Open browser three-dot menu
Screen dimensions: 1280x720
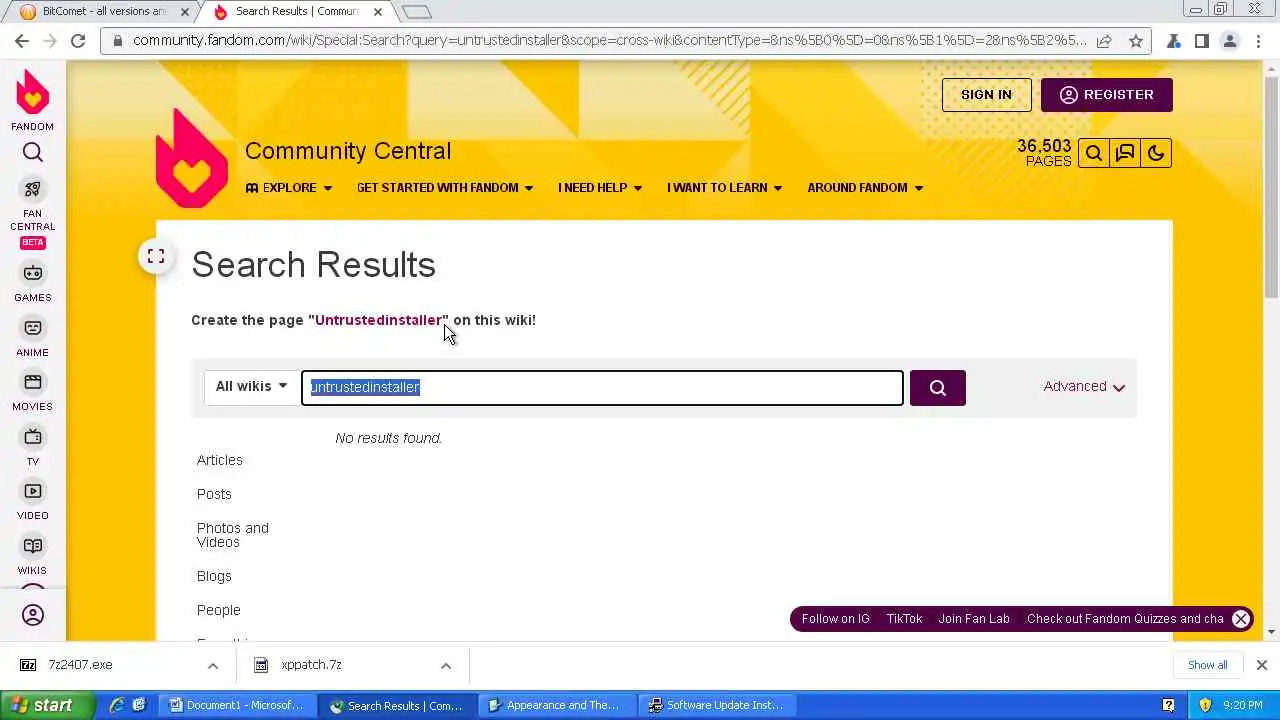click(x=1258, y=41)
